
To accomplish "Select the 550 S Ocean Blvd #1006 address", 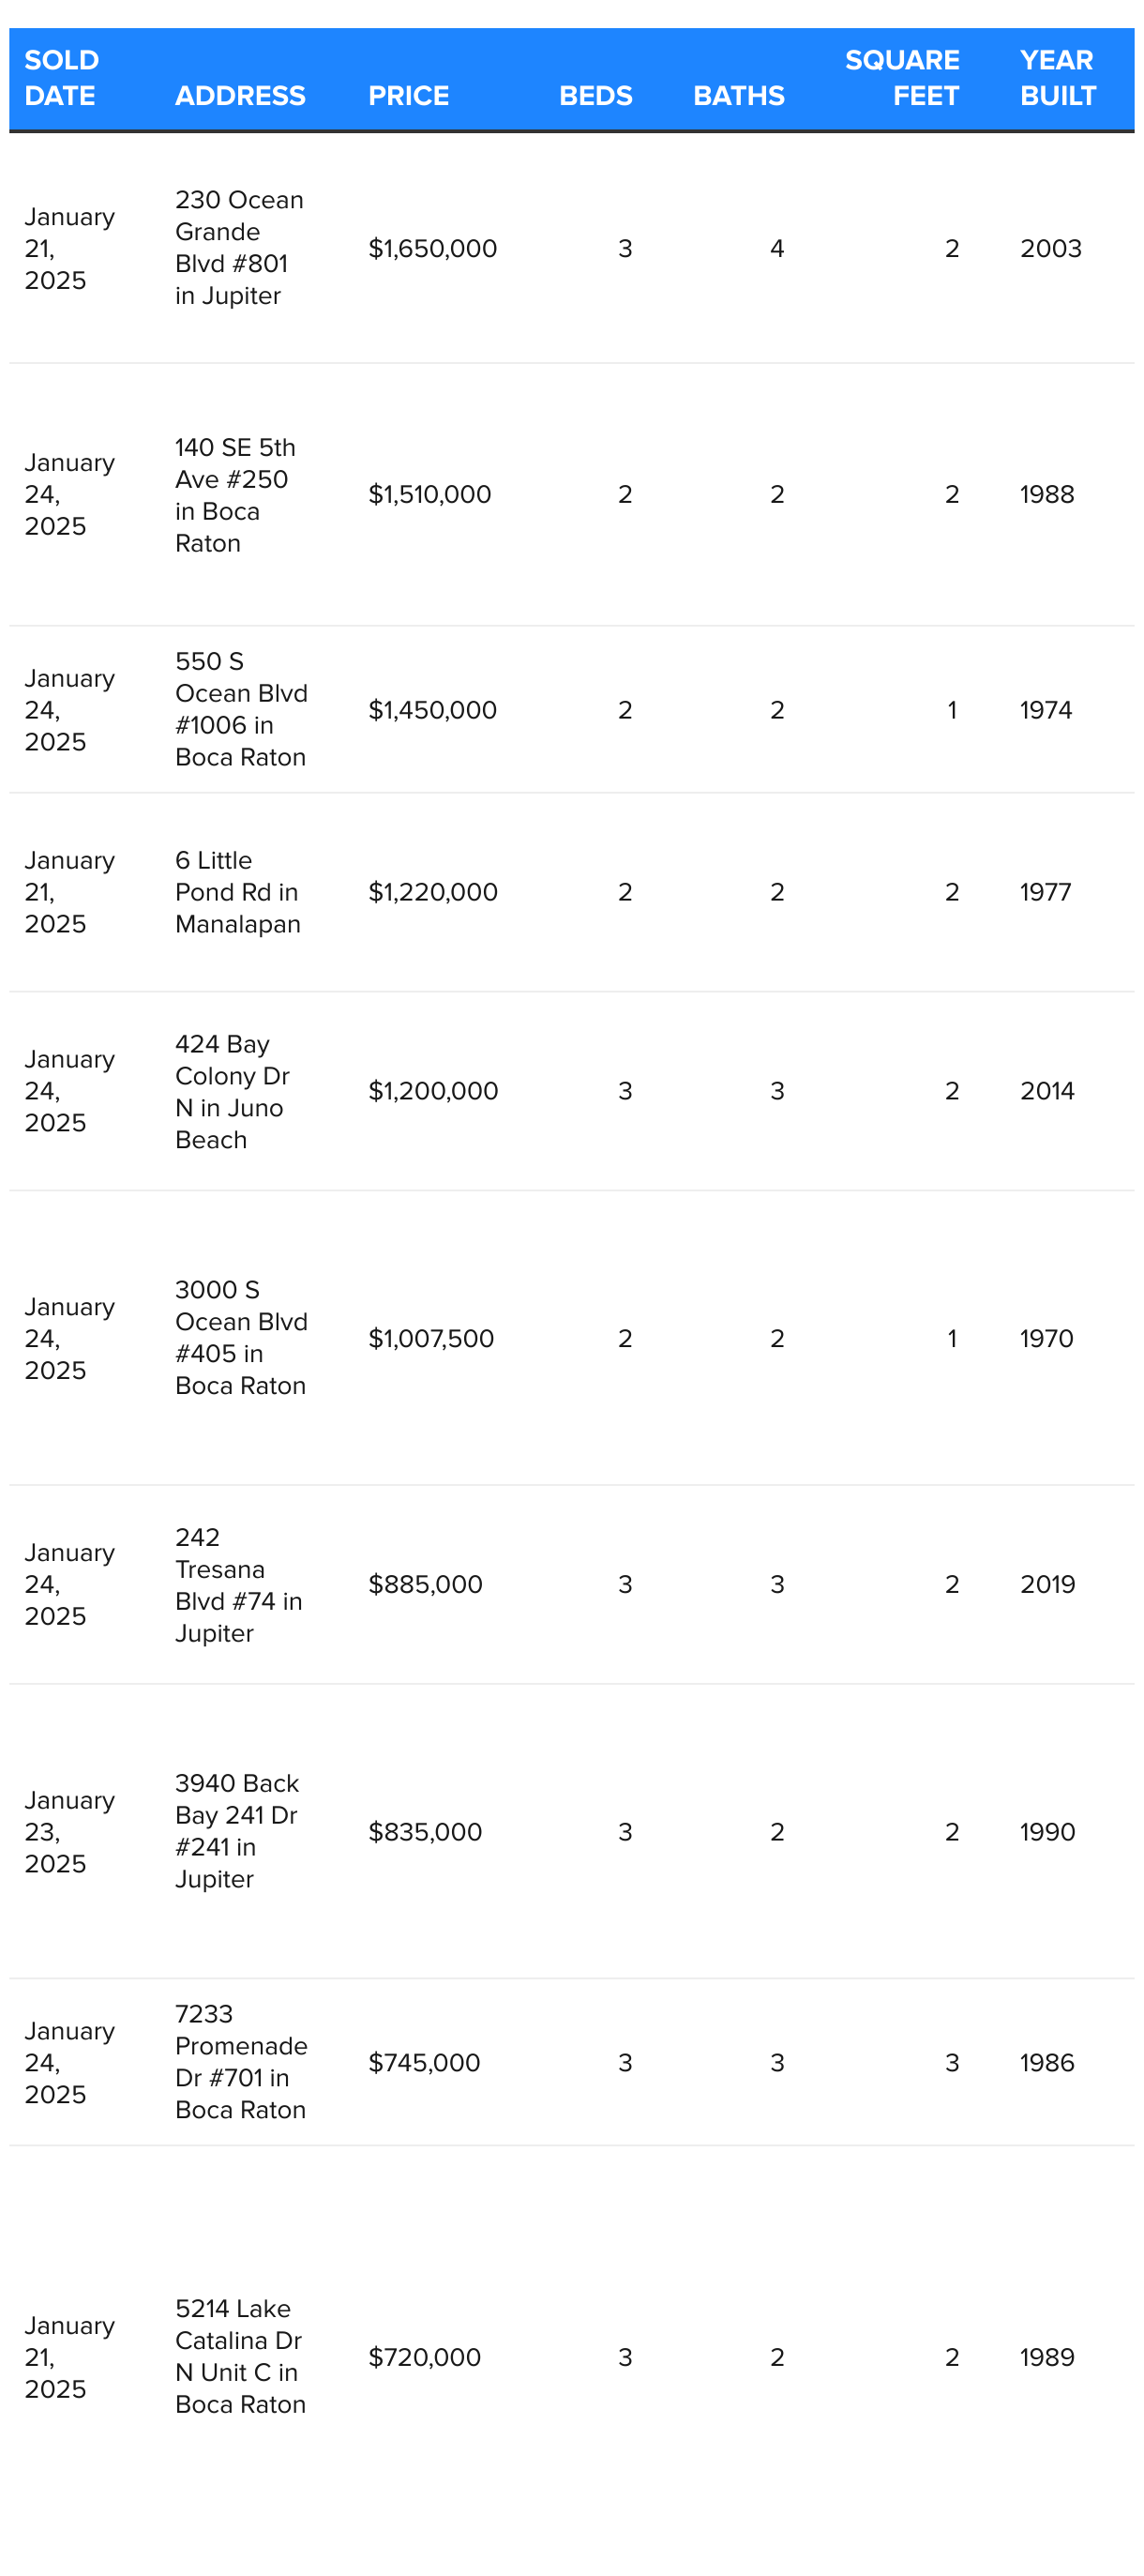I will click(241, 709).
